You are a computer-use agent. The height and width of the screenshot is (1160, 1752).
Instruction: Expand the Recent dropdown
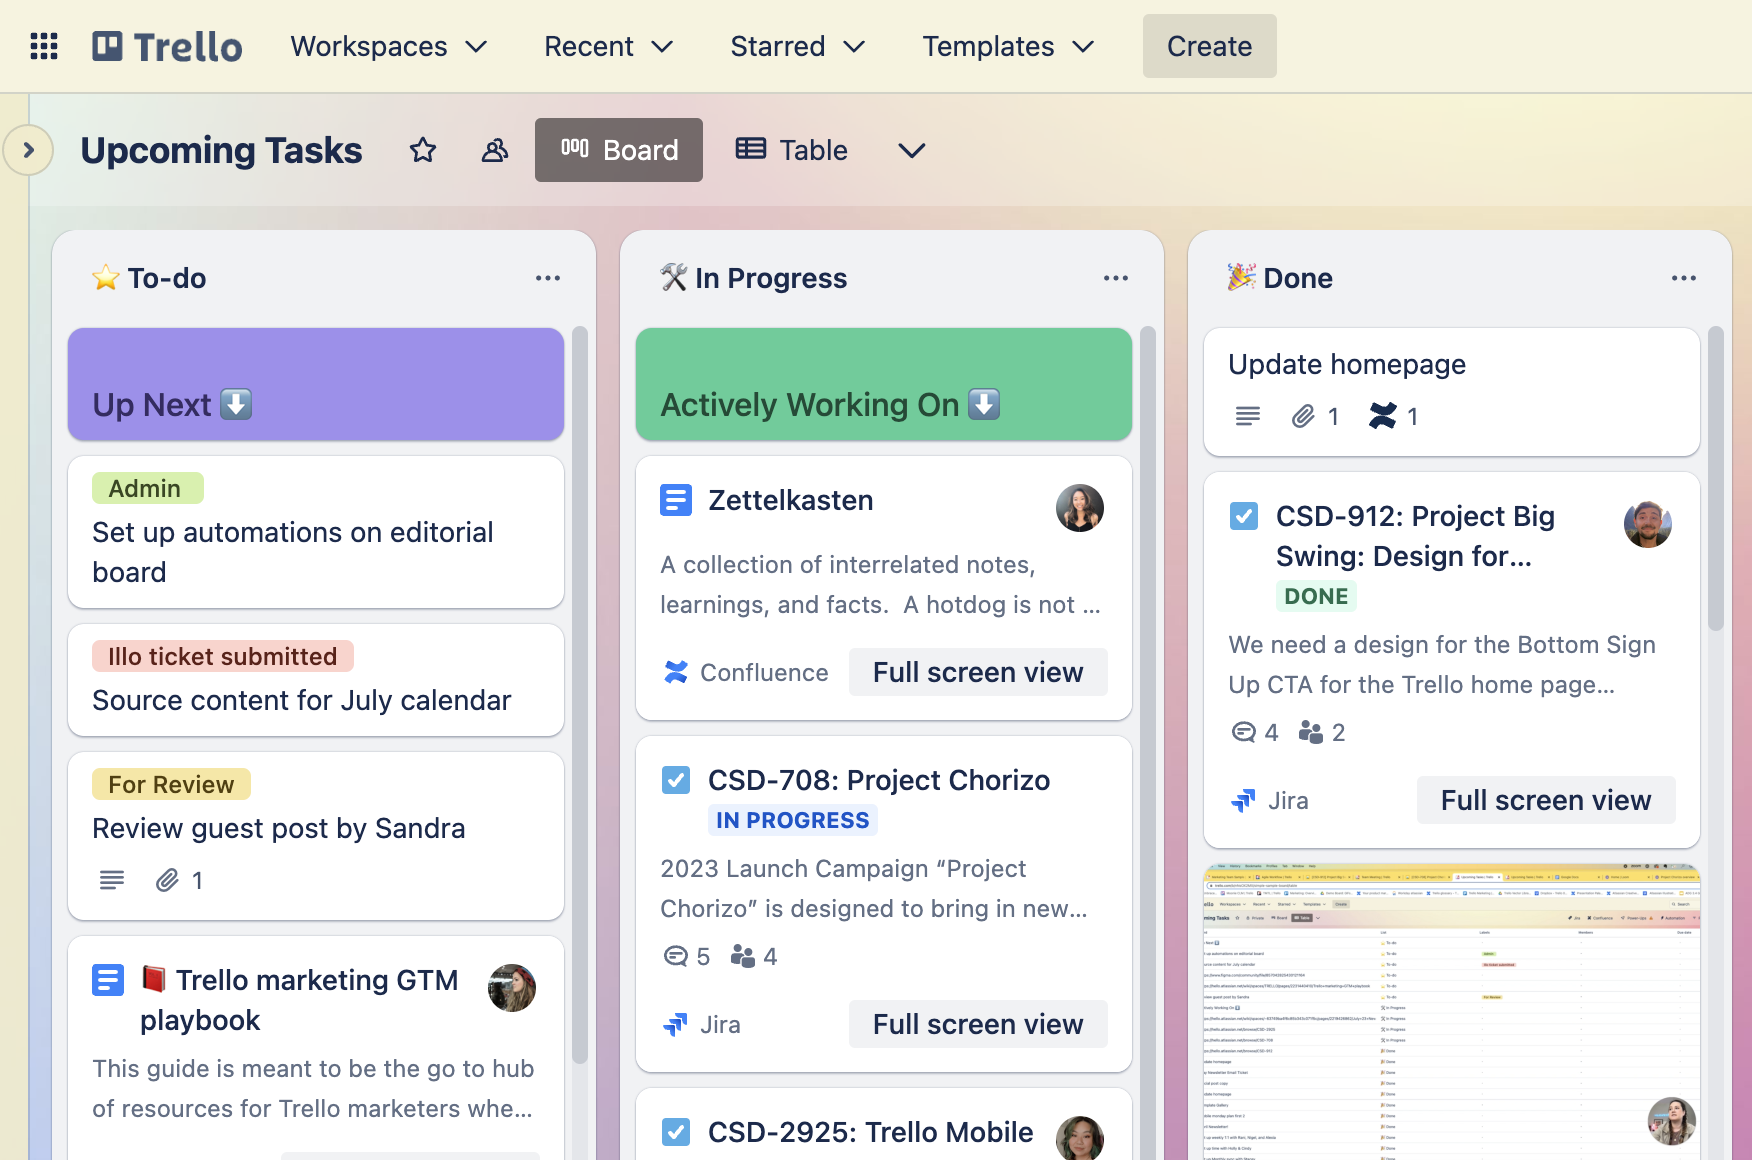point(609,46)
